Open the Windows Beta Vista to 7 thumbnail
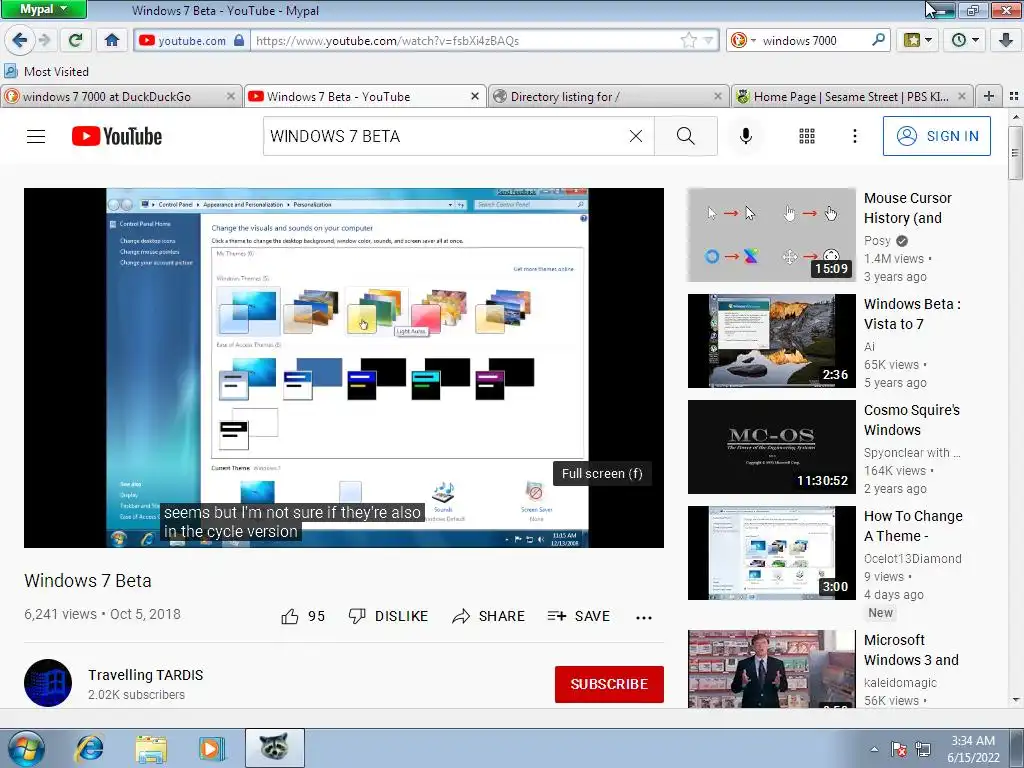 point(771,341)
